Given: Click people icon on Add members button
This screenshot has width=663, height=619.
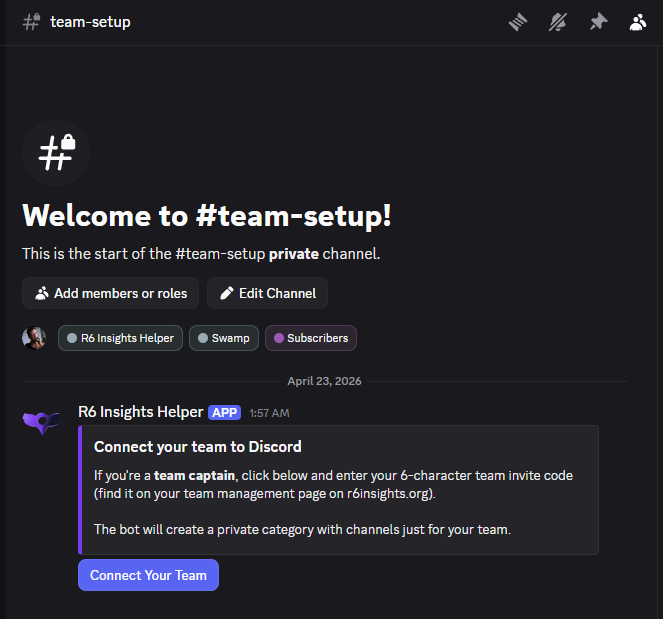Looking at the screenshot, I should pyautogui.click(x=41, y=293).
